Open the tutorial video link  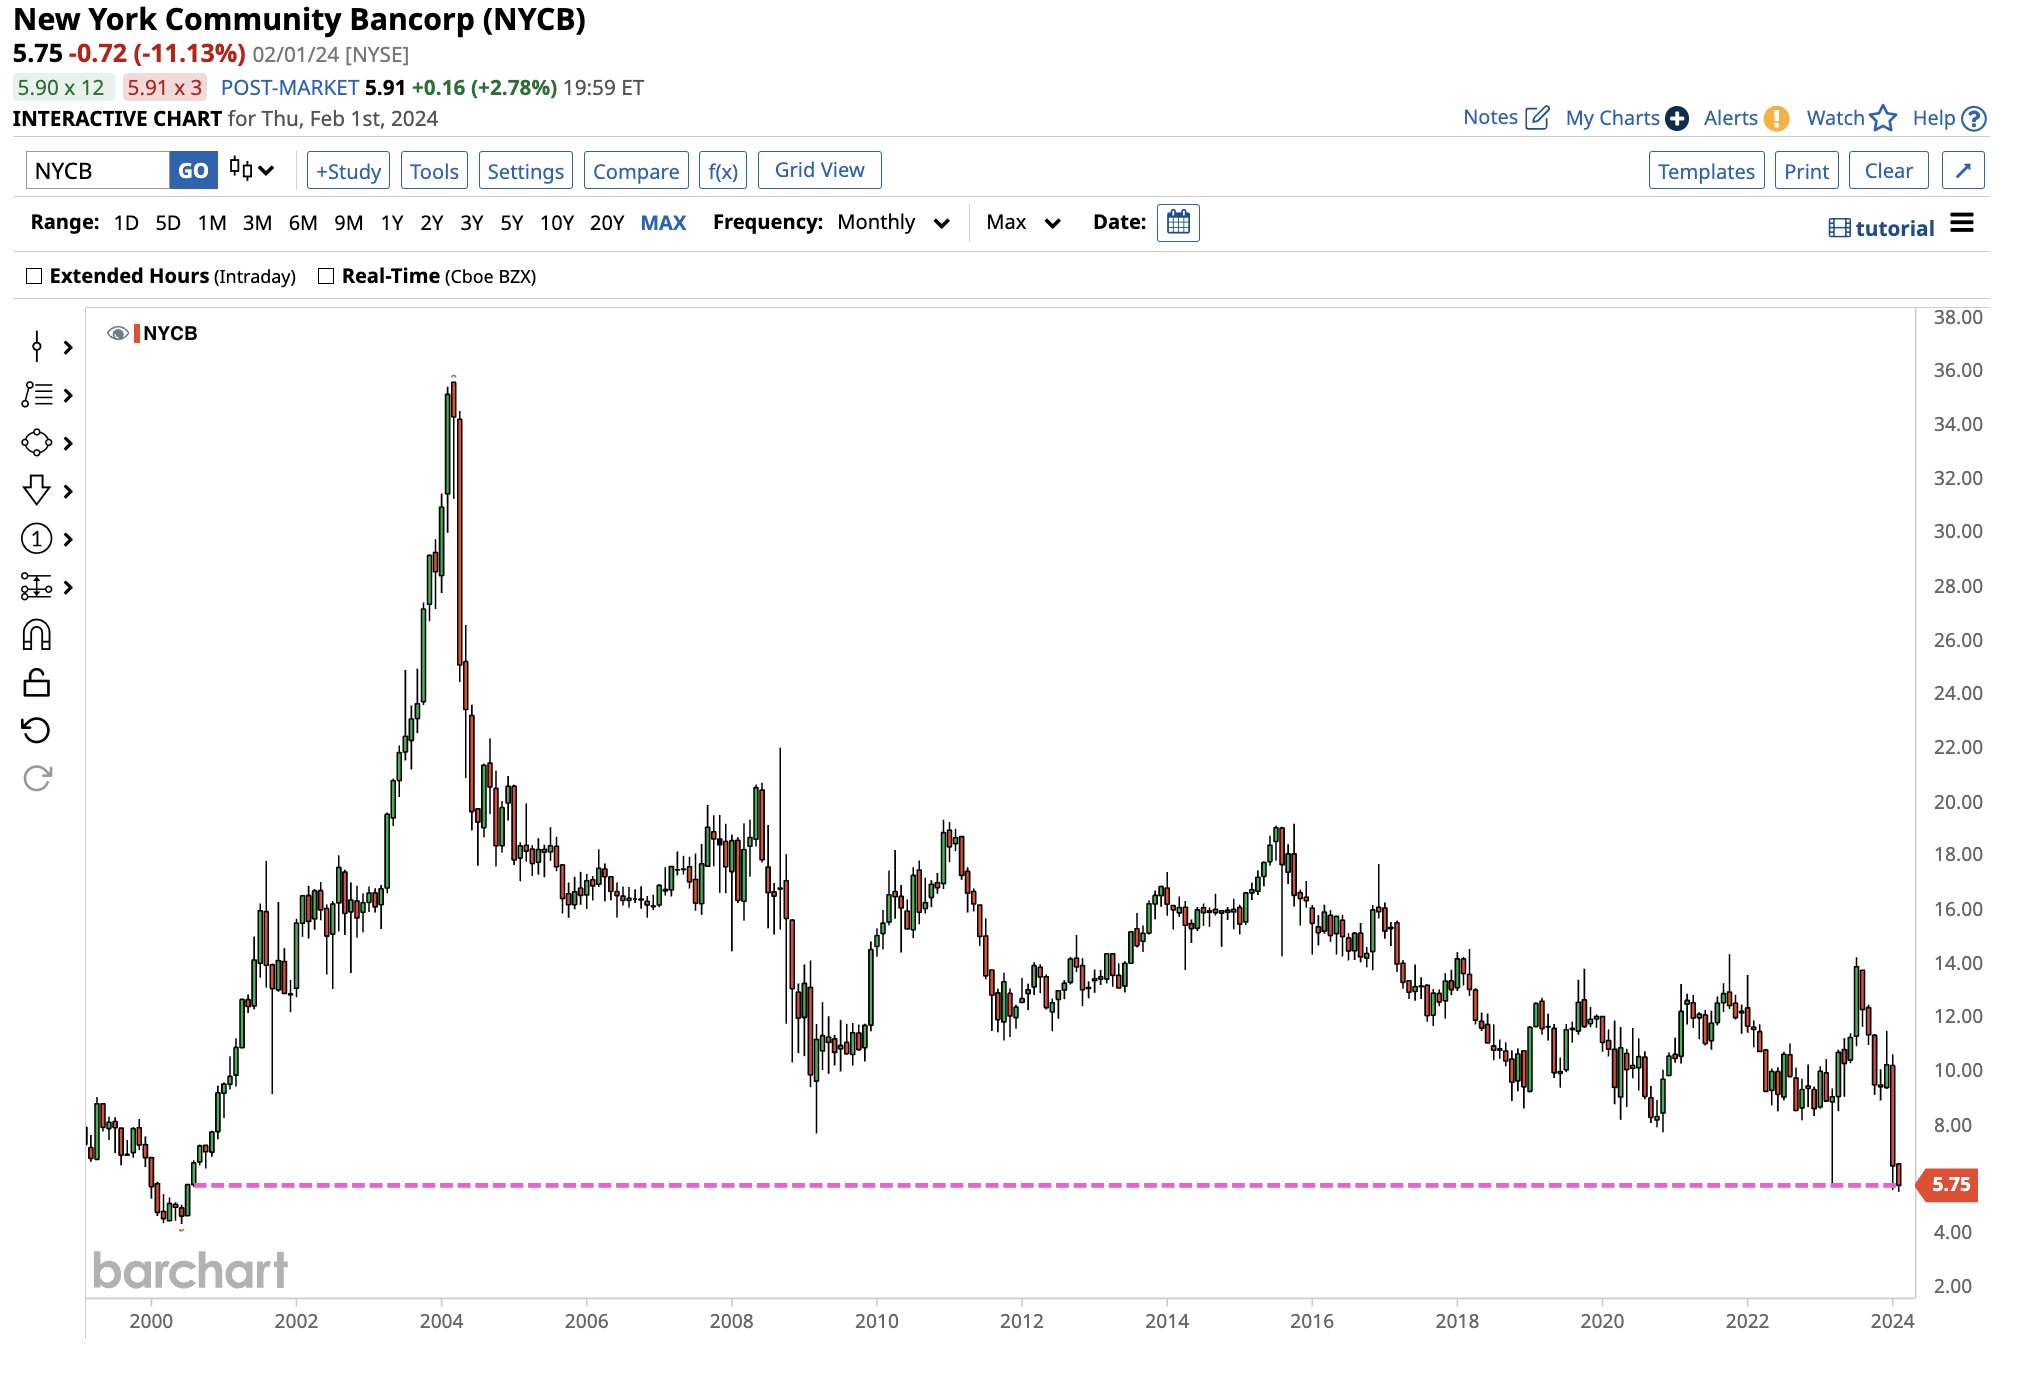[x=1882, y=228]
